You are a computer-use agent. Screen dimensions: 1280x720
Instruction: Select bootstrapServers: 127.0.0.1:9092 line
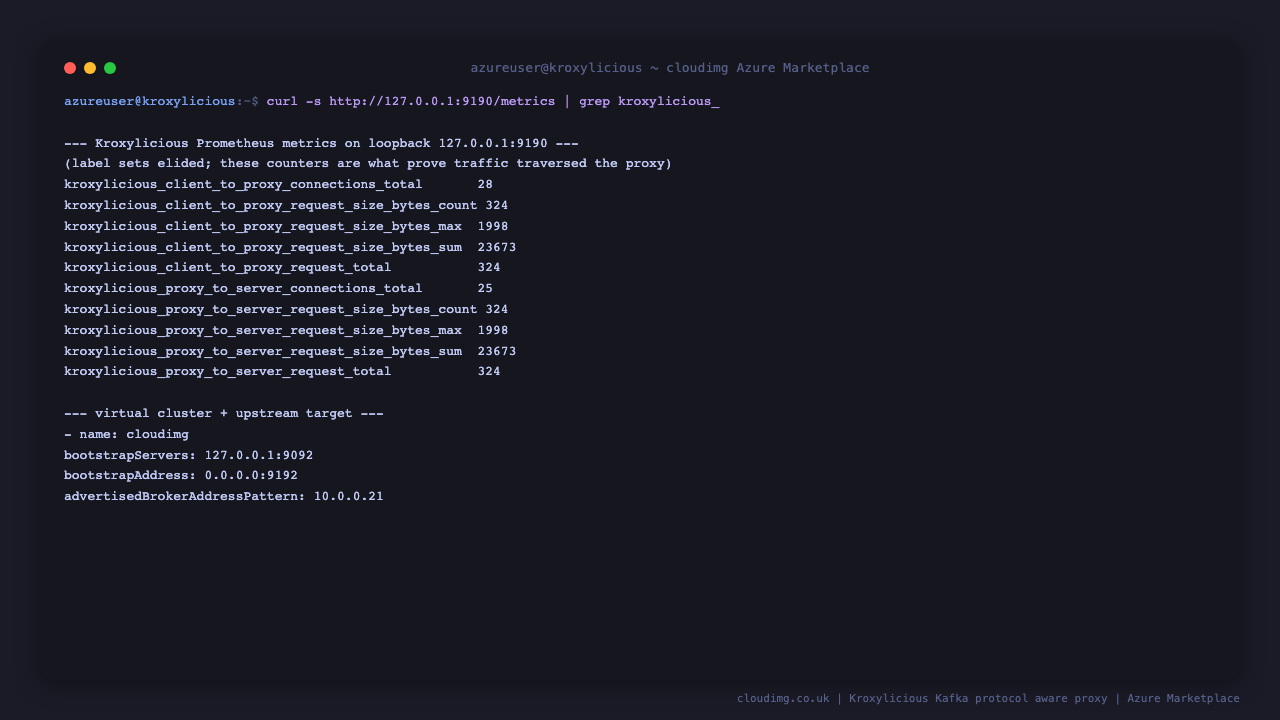pyautogui.click(x=189, y=455)
